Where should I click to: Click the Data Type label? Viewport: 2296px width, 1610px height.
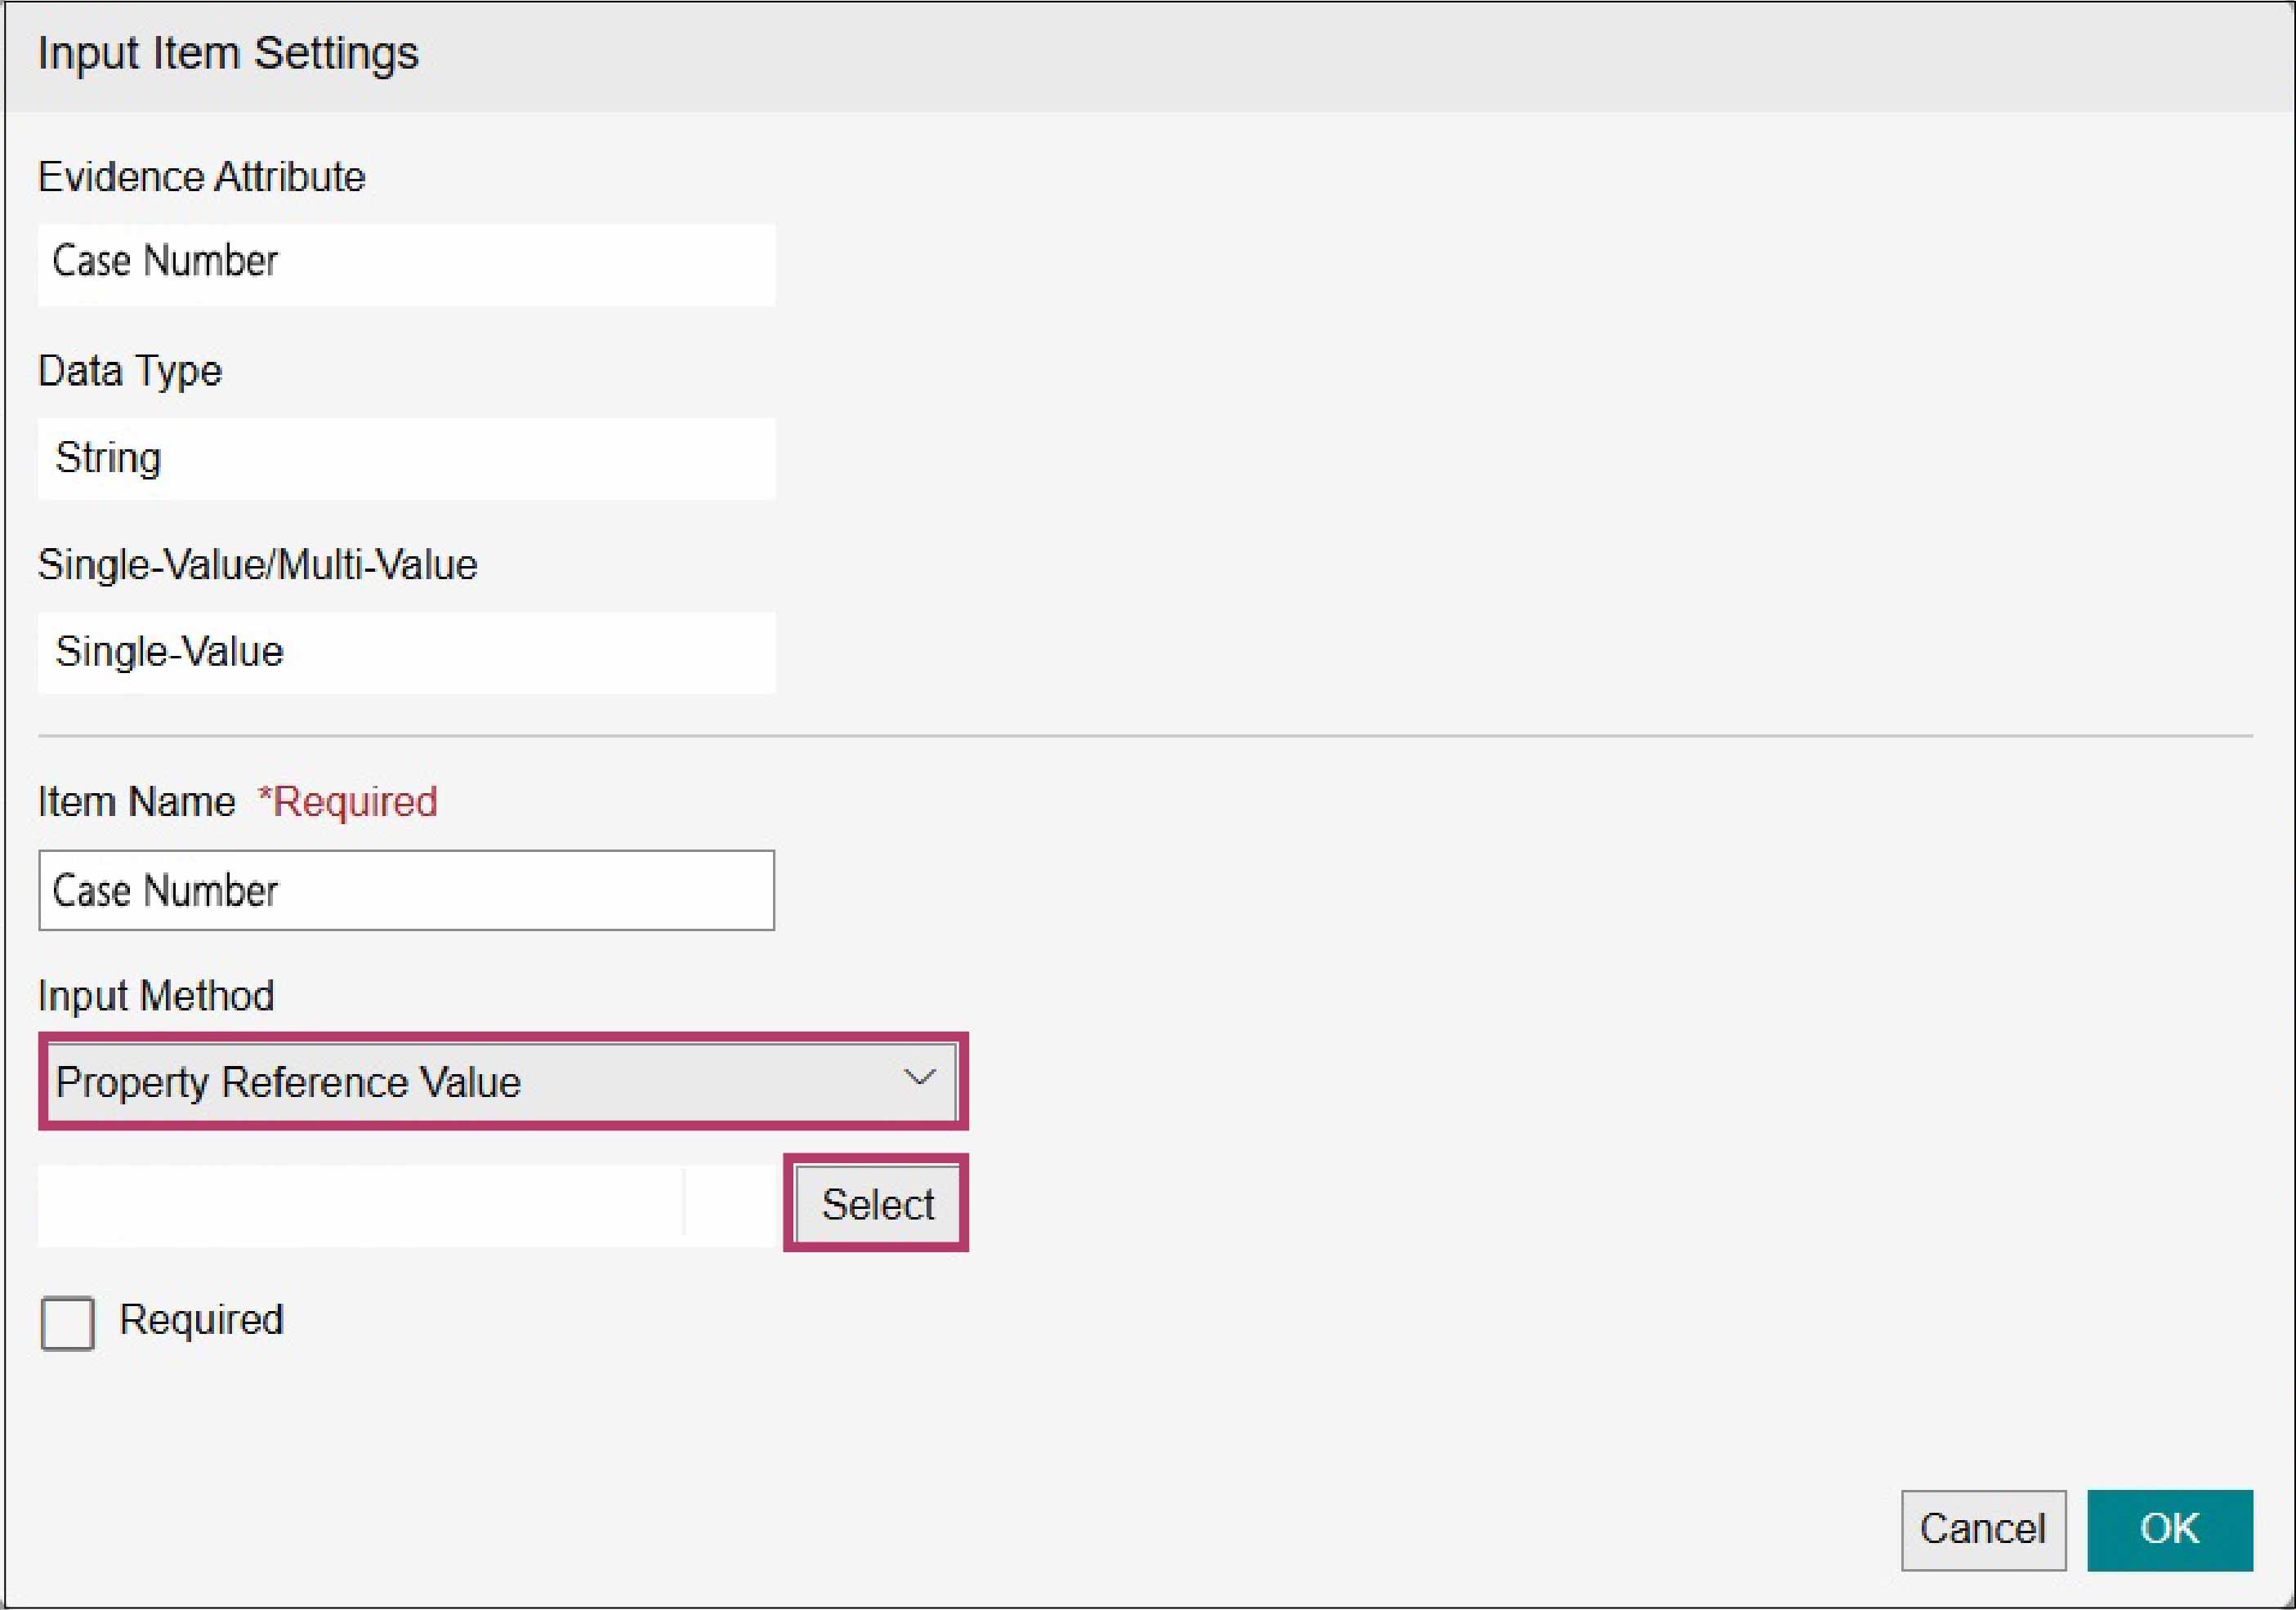130,371
